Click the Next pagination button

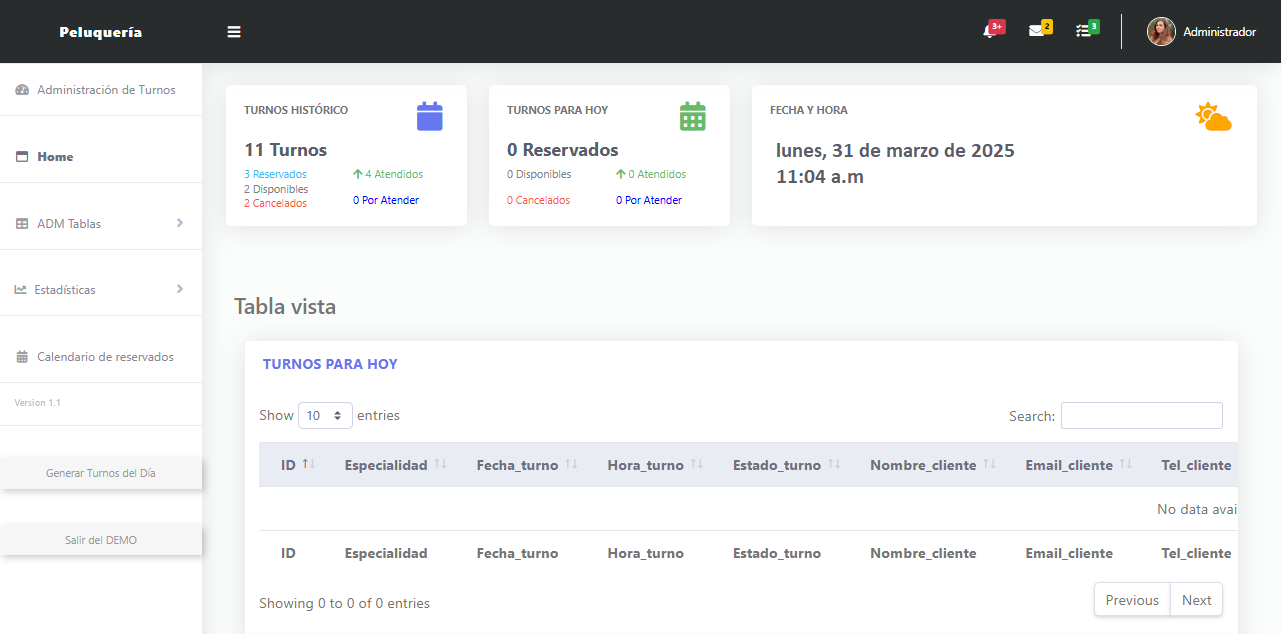(1196, 600)
